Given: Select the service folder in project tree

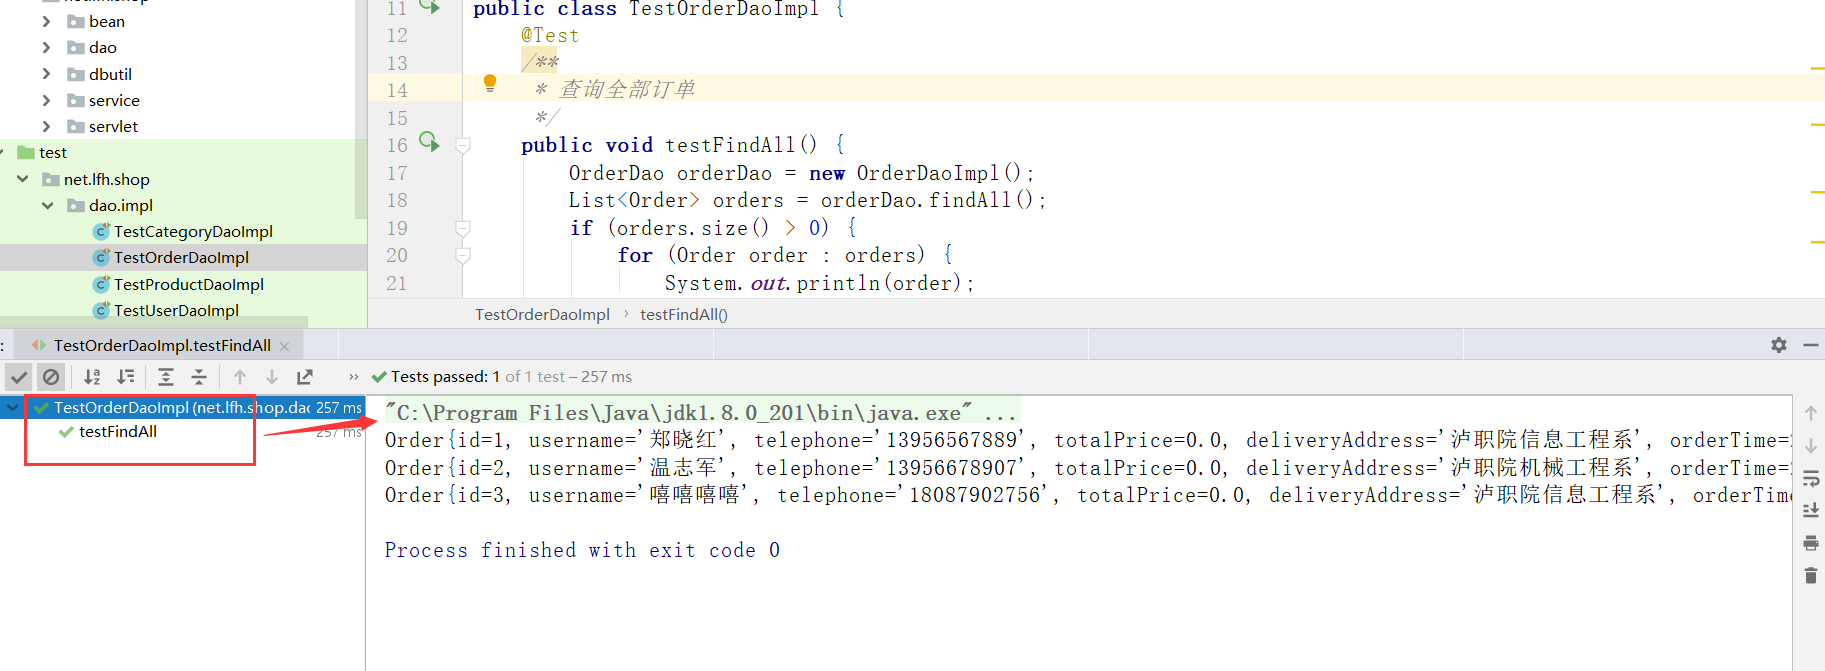Looking at the screenshot, I should (114, 100).
